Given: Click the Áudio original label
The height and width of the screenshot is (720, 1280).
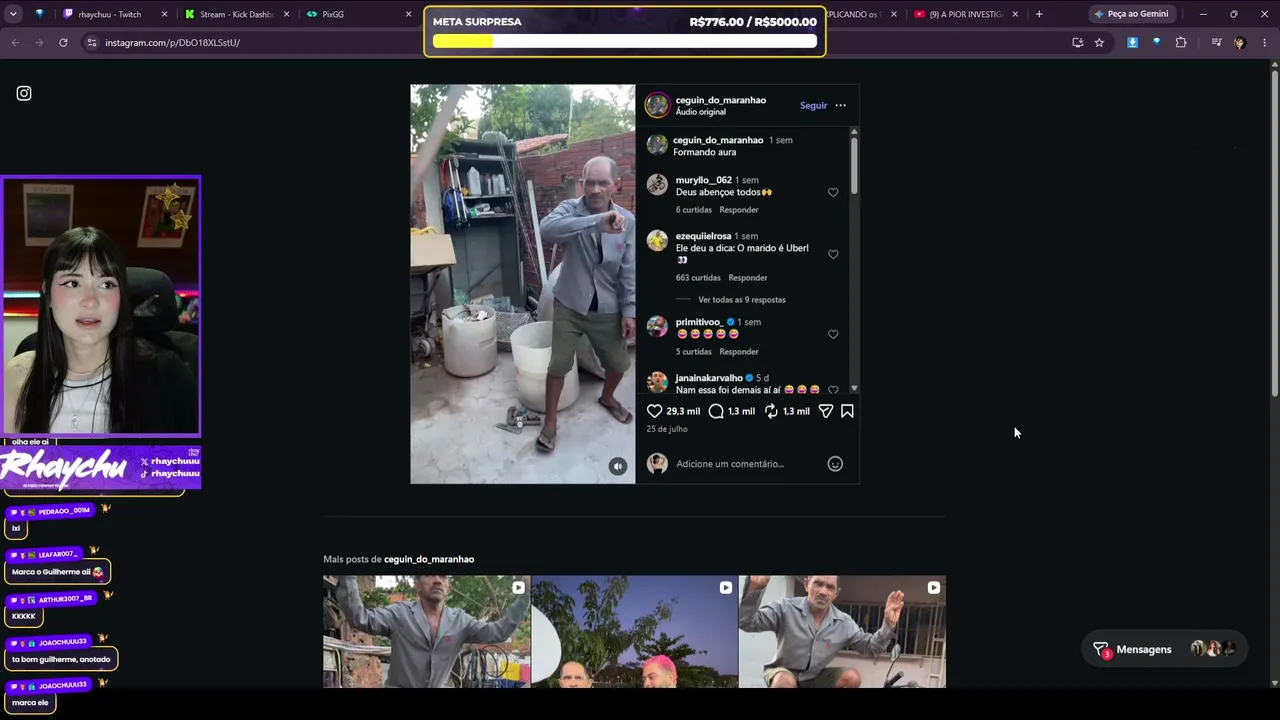Looking at the screenshot, I should 701,112.
